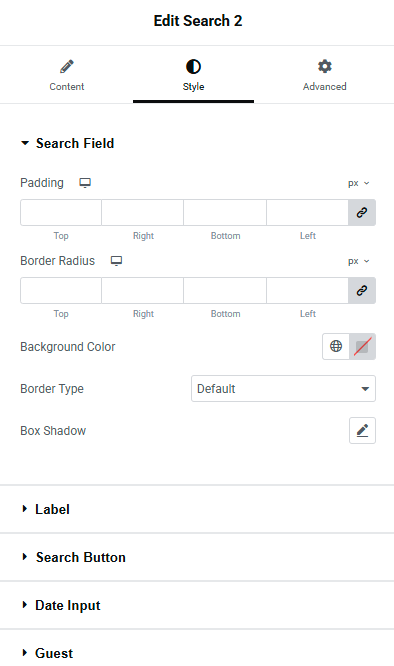Screen dimensions: 394x666
Task: Click the Padding Top input field
Action: click(x=61, y=212)
